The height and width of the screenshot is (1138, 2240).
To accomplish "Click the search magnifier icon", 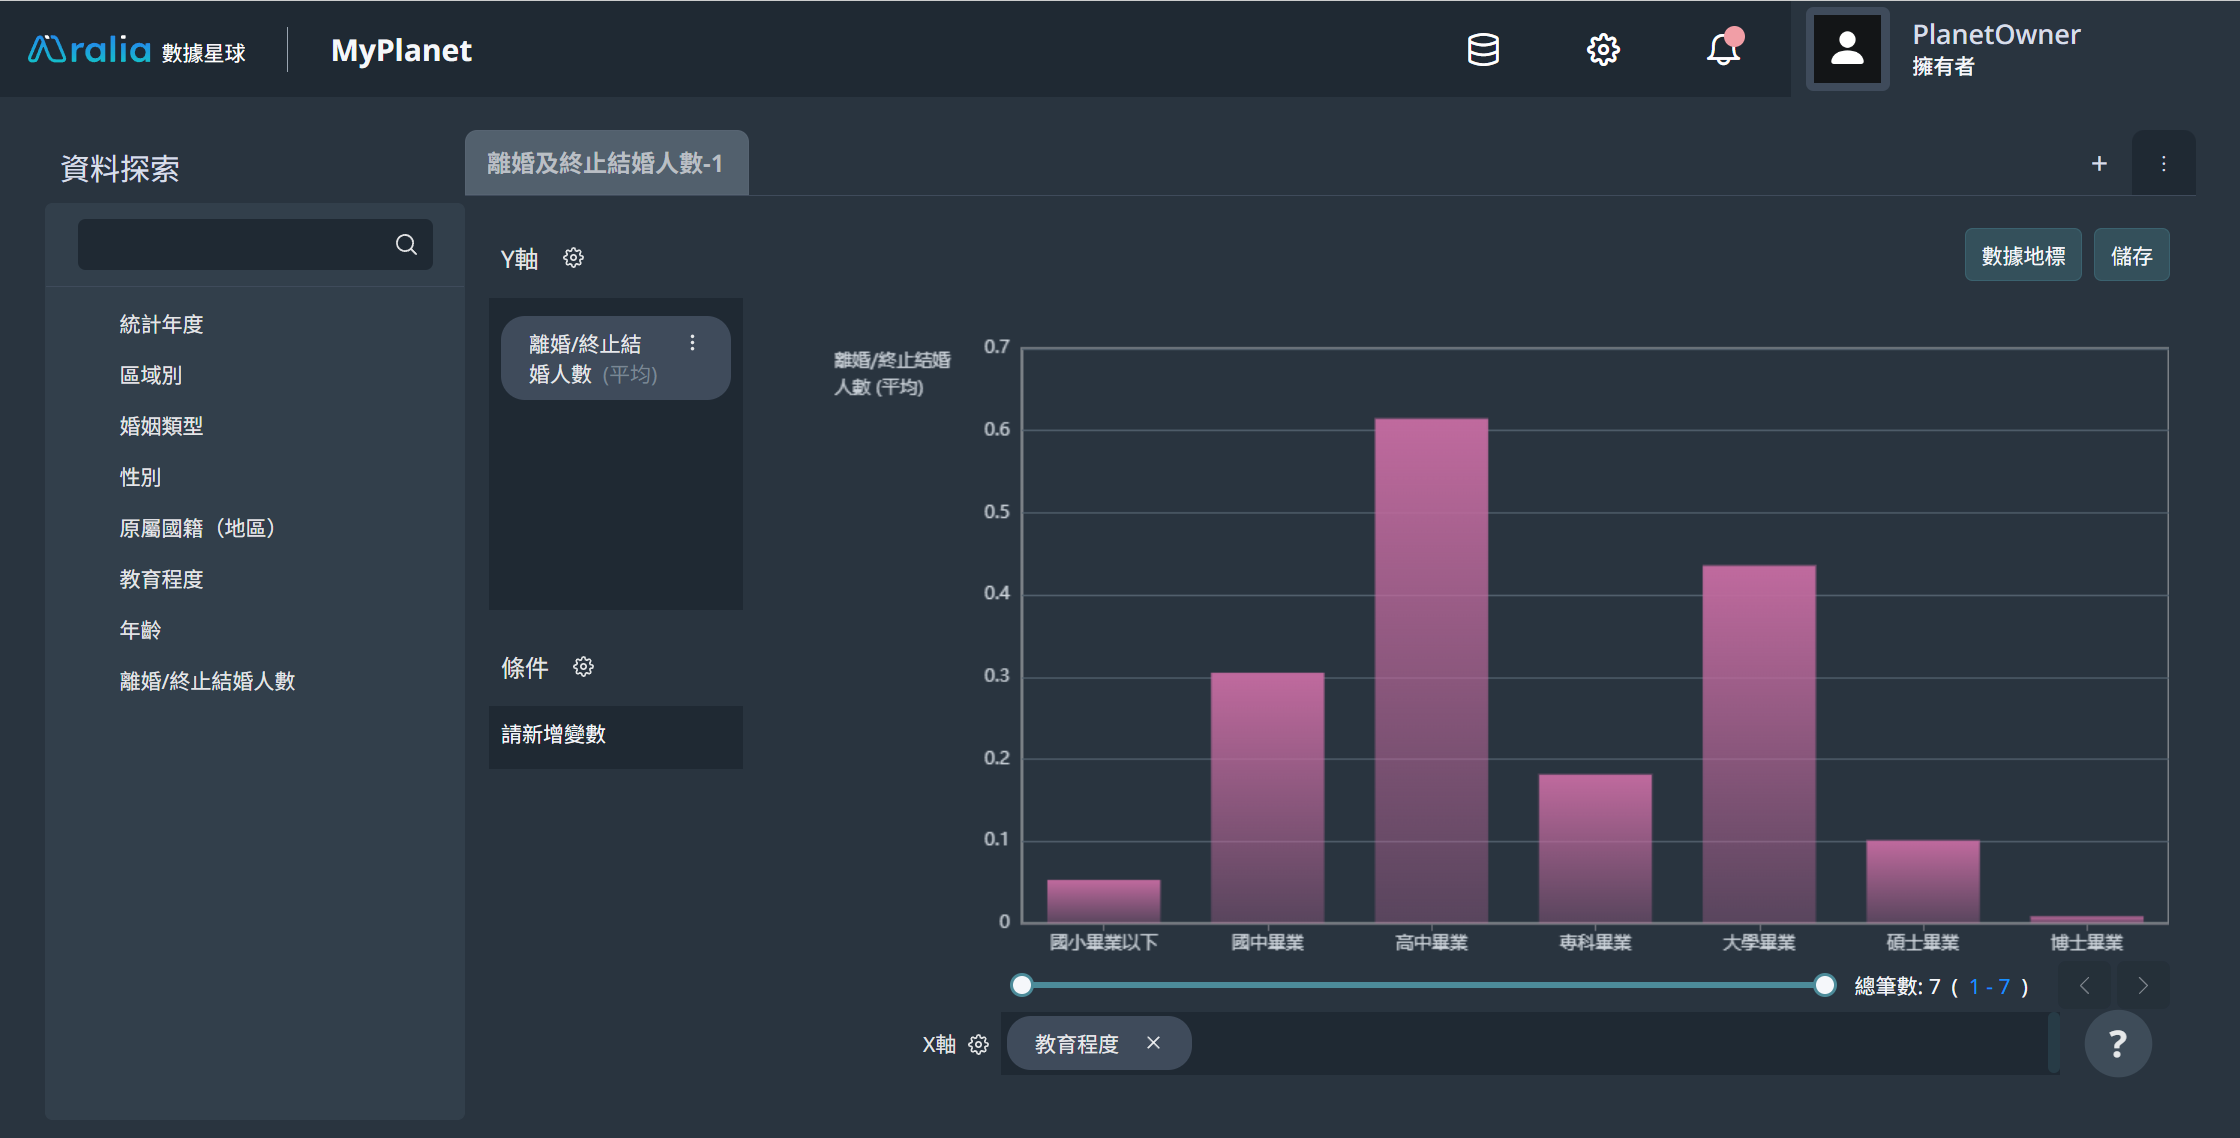I will [406, 244].
